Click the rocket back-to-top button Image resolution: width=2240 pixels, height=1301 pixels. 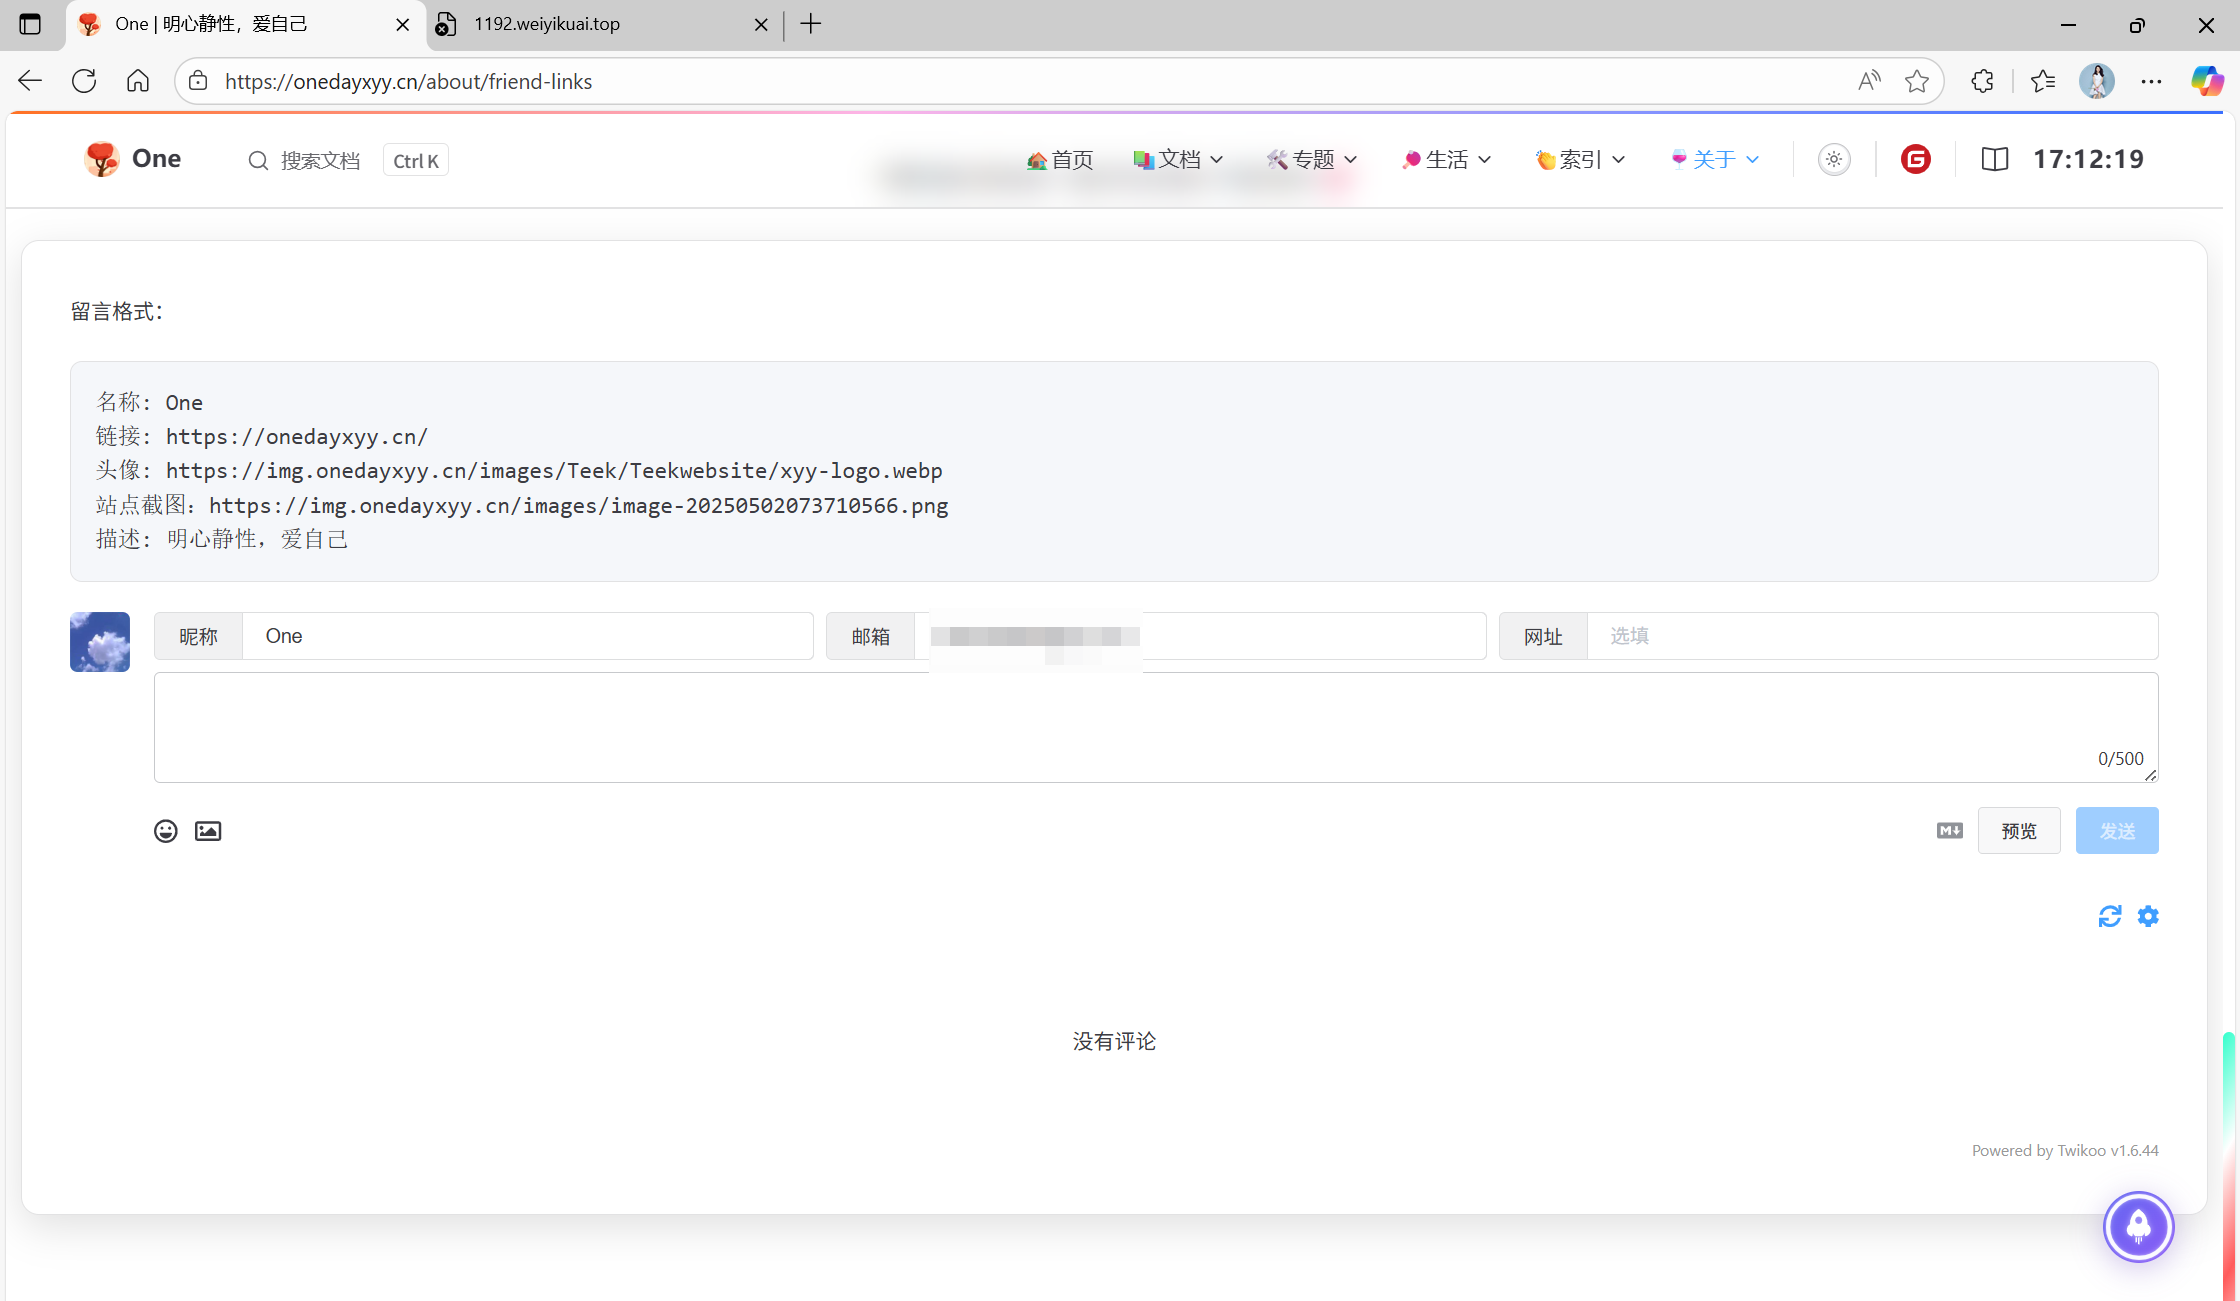(x=2138, y=1226)
